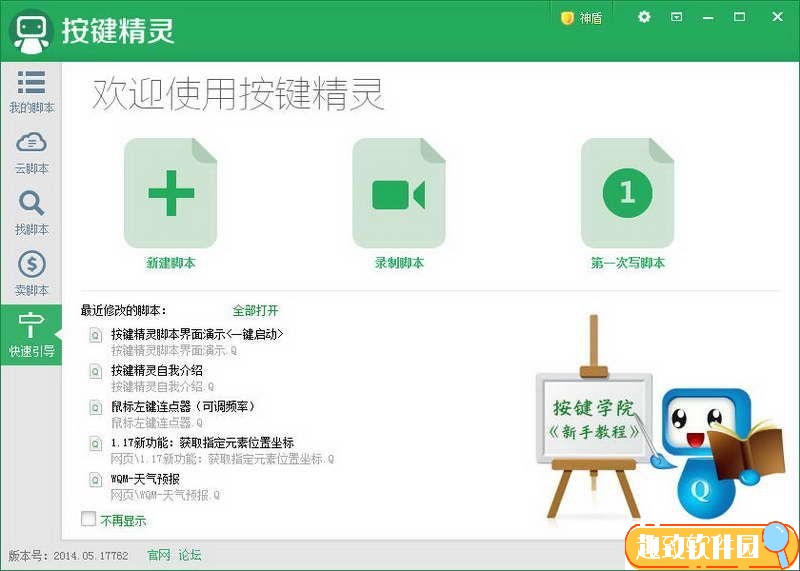Select 找脚本 search in the sidebar

[x=31, y=213]
